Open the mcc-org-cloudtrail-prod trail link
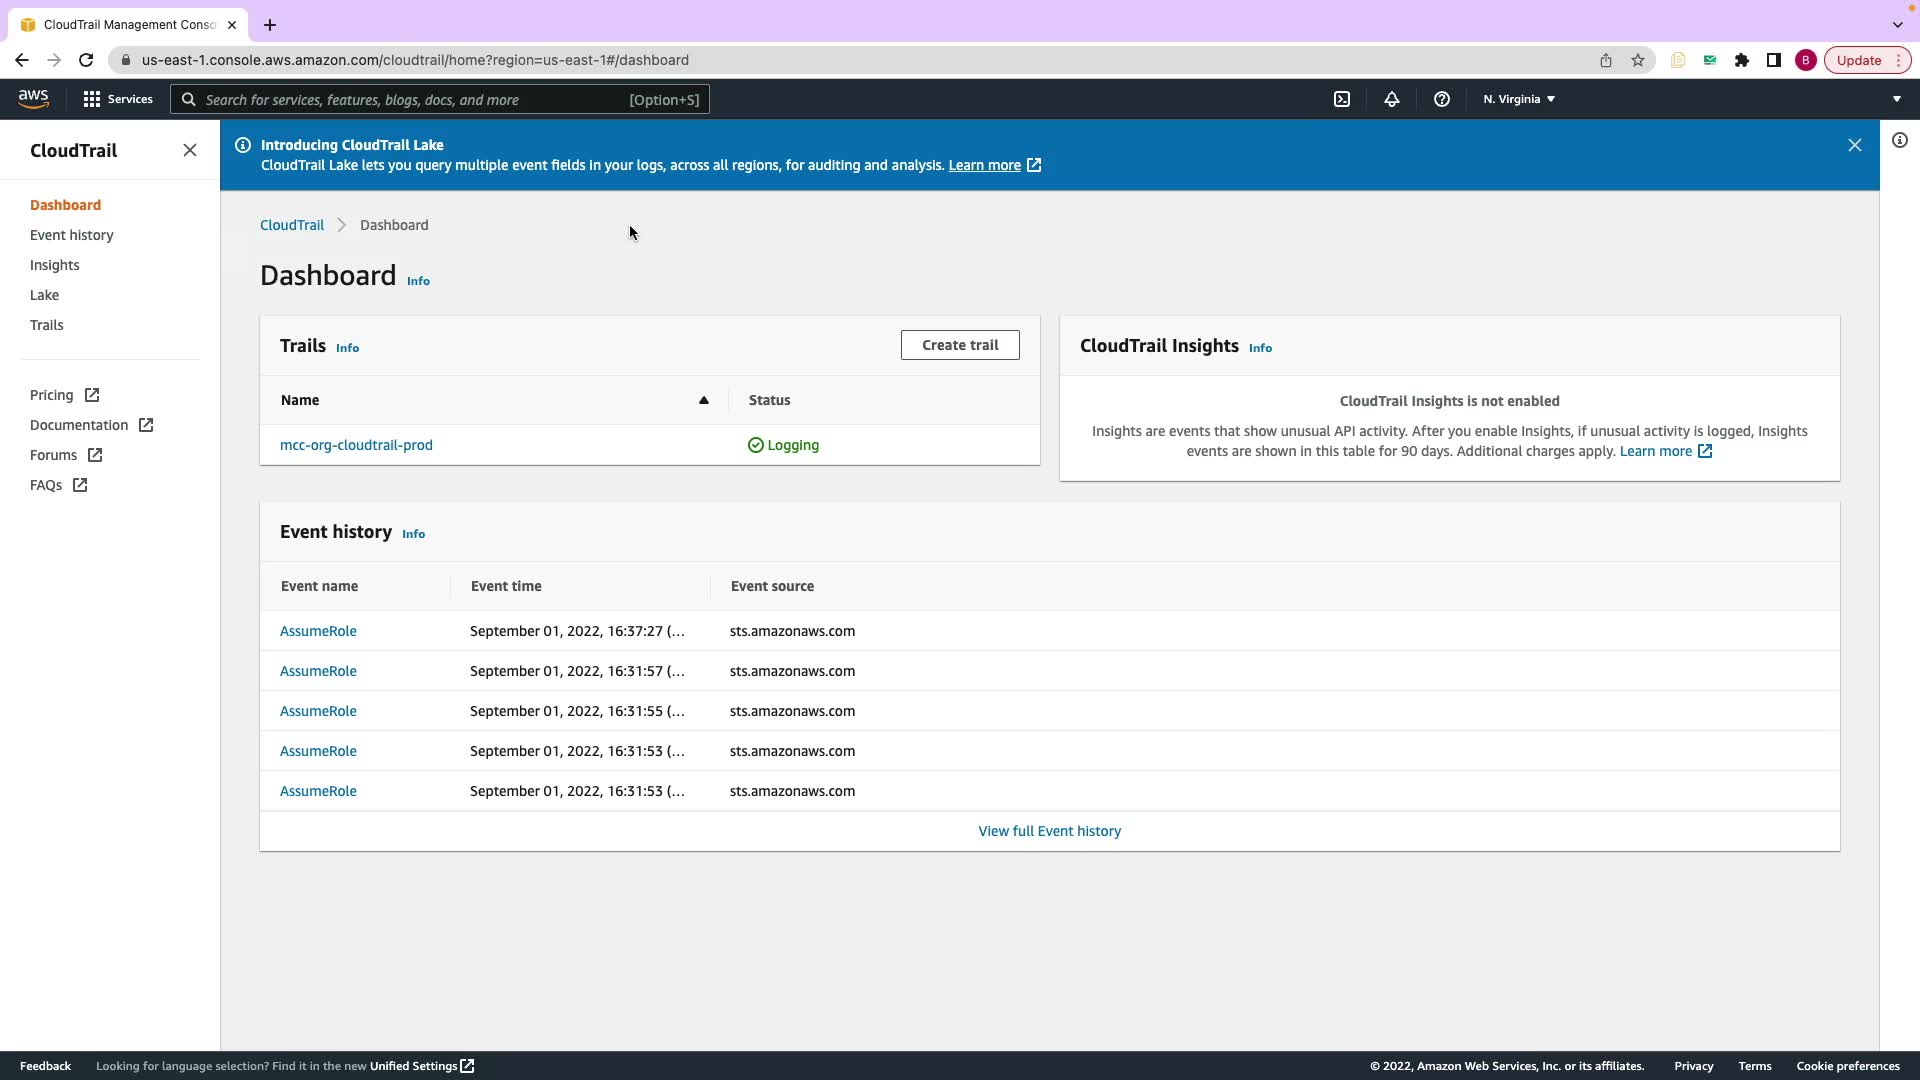This screenshot has height=1080, width=1920. coord(356,445)
